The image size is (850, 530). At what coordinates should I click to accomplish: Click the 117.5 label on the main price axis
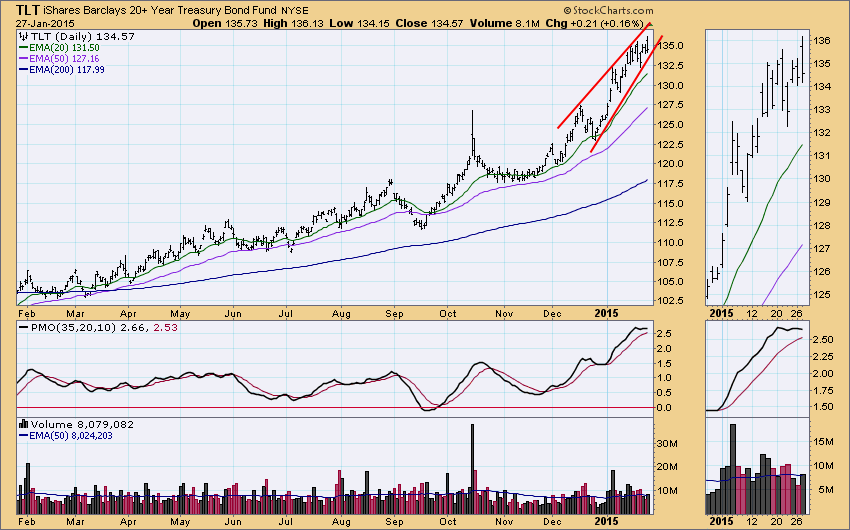coord(673,183)
